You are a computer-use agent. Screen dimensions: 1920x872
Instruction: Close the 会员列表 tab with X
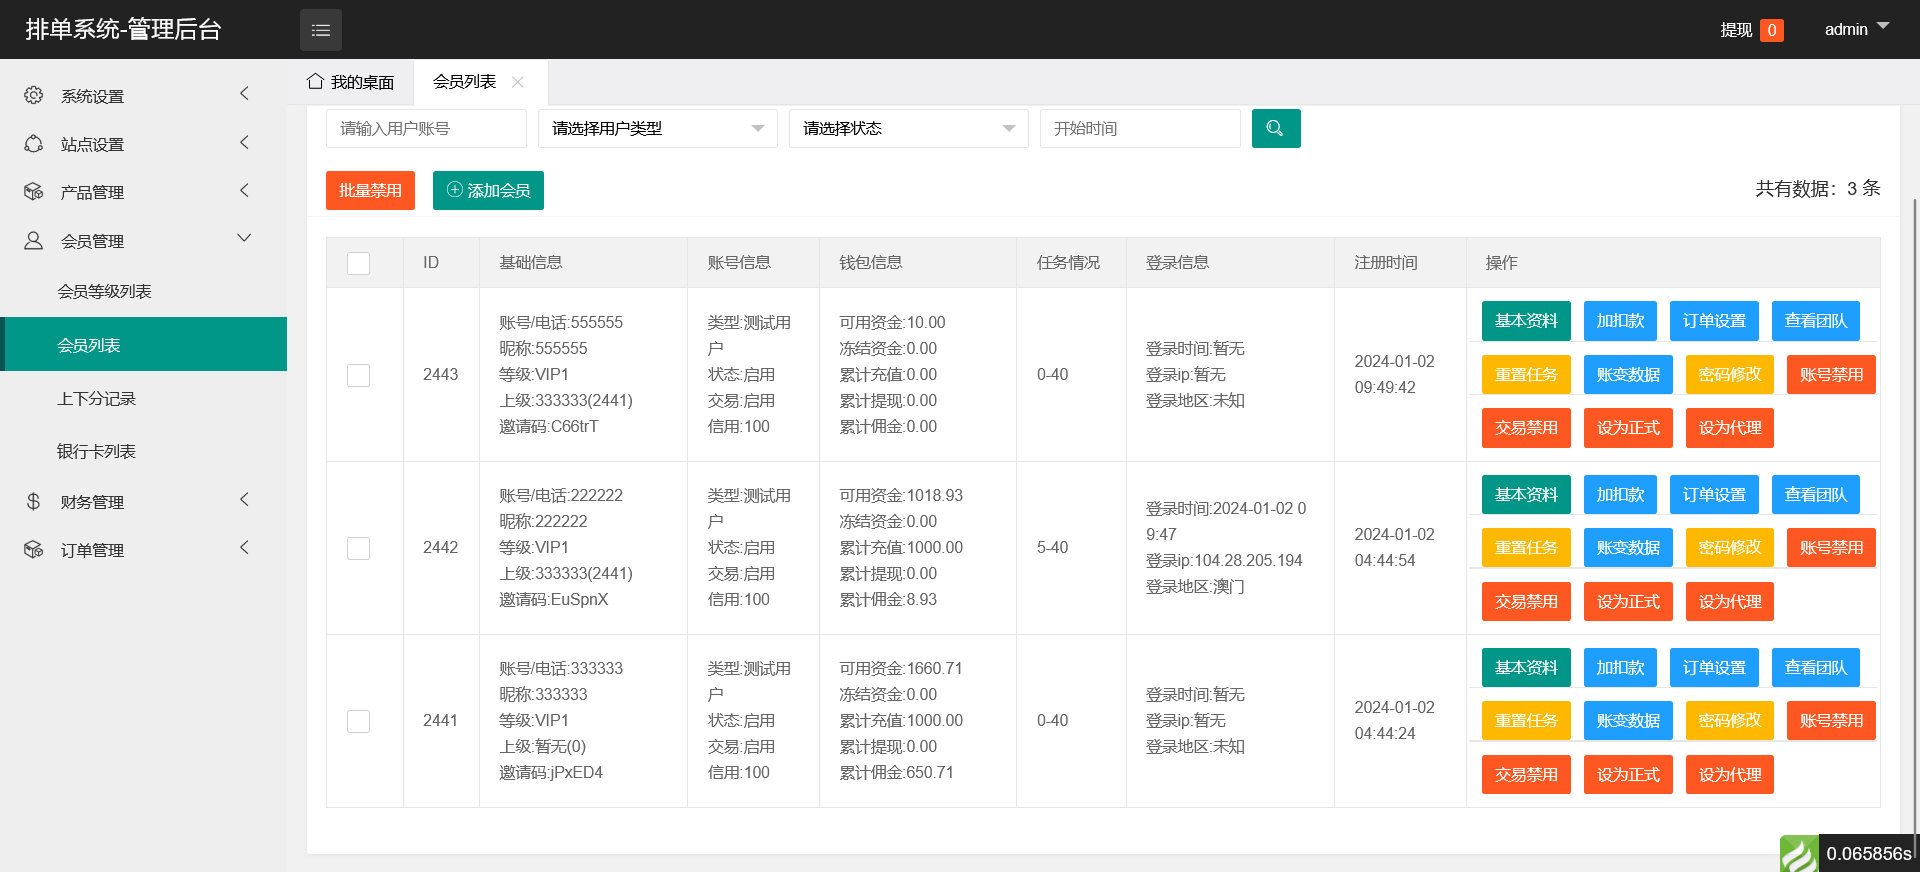tap(518, 82)
